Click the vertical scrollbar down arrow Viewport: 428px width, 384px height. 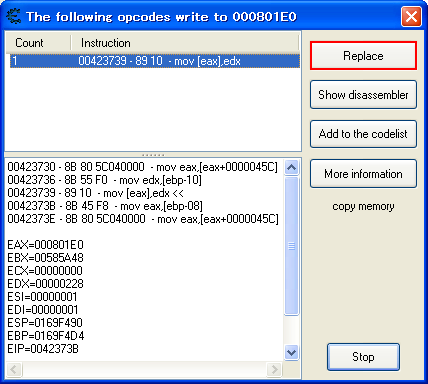coord(292,352)
